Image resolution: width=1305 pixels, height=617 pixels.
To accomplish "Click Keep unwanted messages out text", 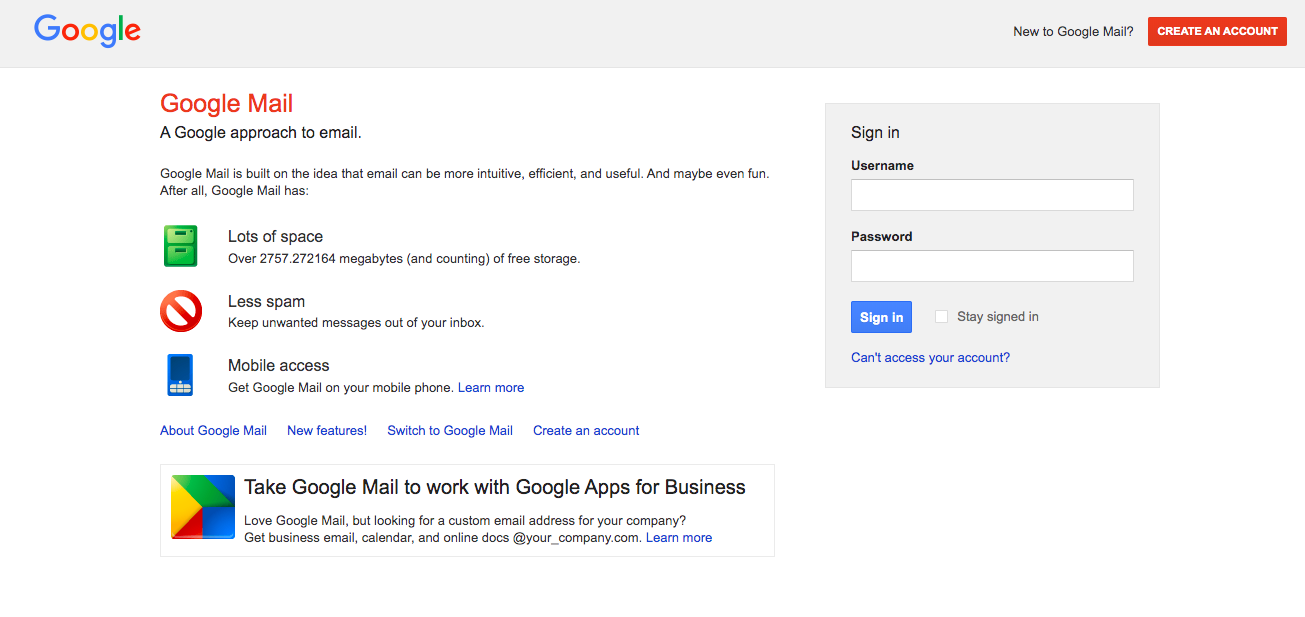I will point(356,323).
